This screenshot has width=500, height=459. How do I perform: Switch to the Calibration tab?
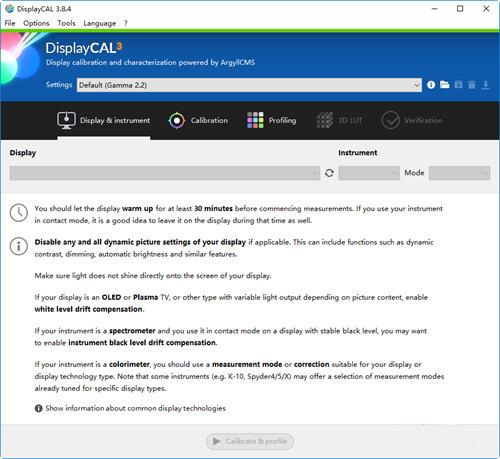[x=198, y=120]
